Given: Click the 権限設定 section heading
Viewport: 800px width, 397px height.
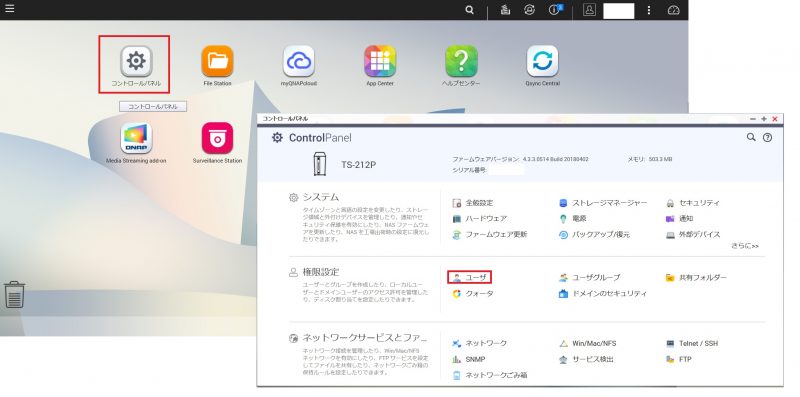Looking at the screenshot, I should pos(320,272).
